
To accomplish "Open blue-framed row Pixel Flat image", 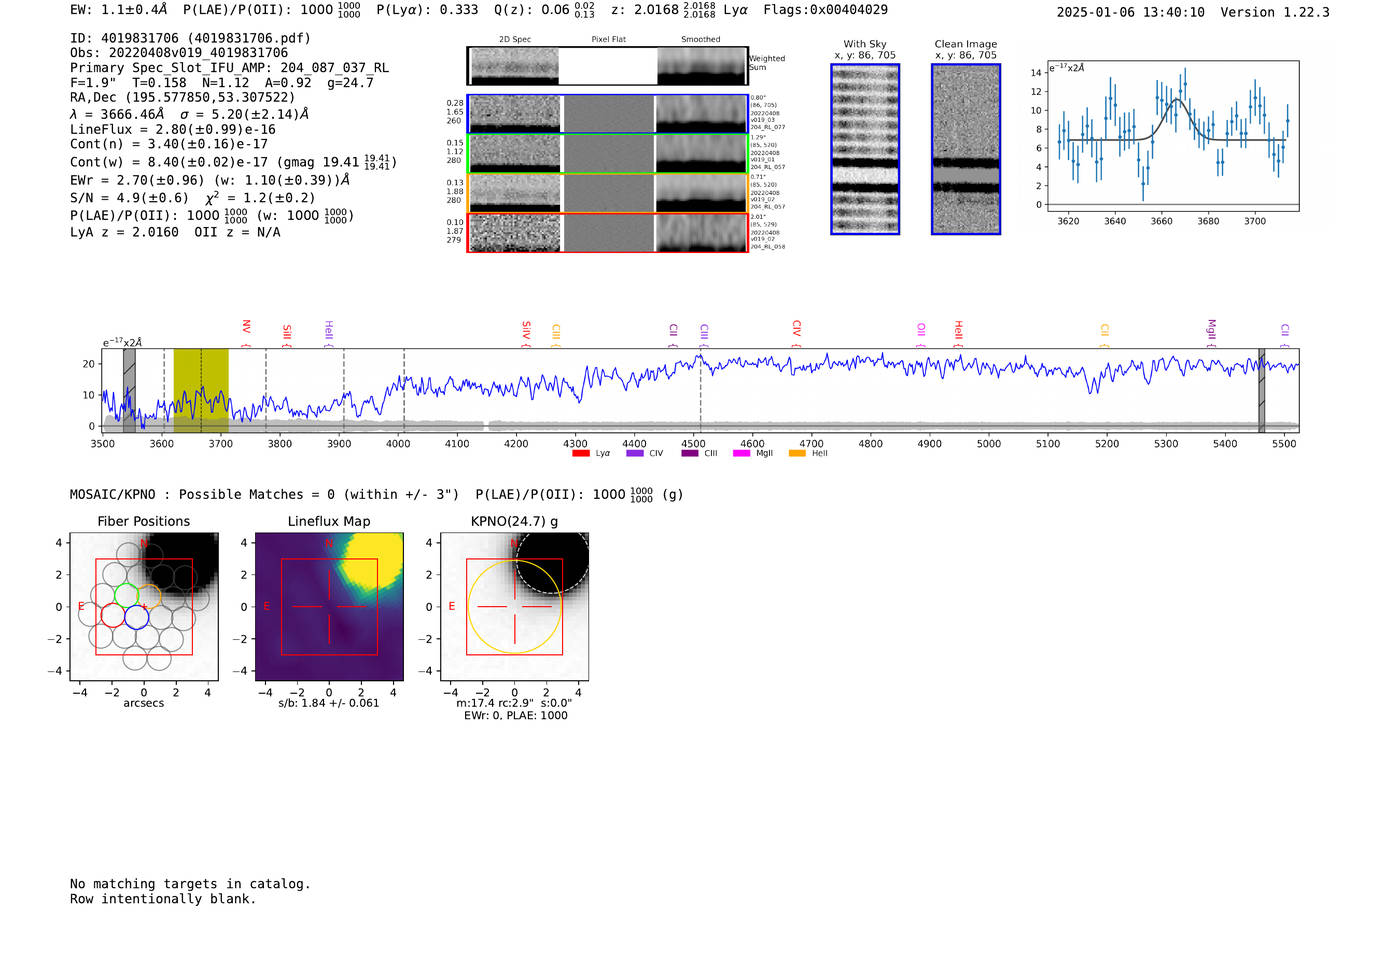I will pos(608,114).
